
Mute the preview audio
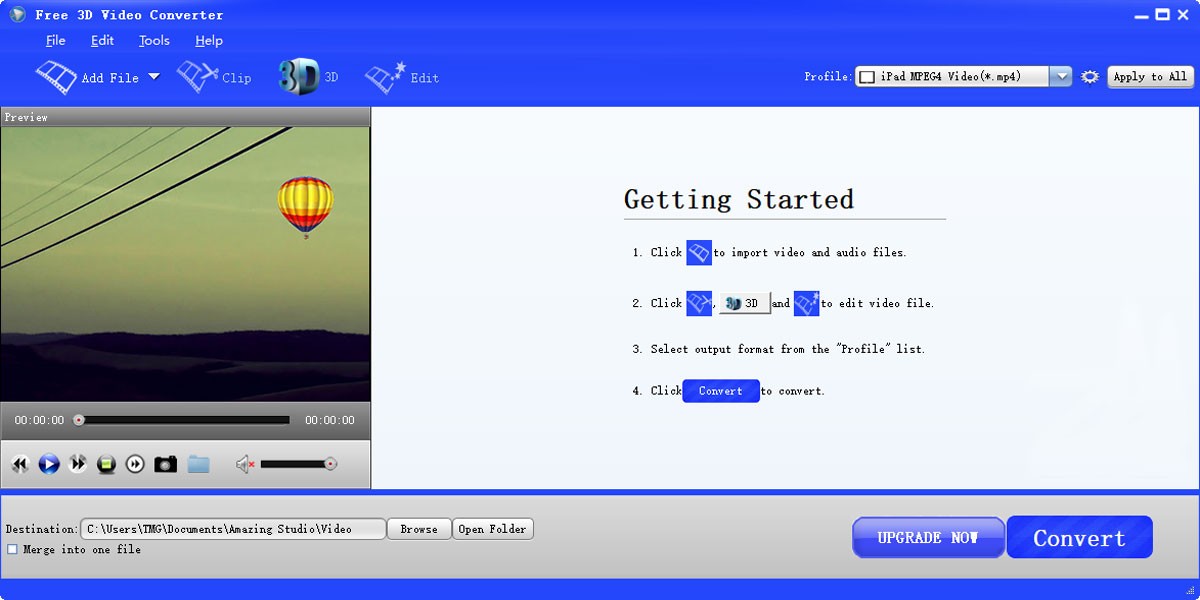point(243,463)
